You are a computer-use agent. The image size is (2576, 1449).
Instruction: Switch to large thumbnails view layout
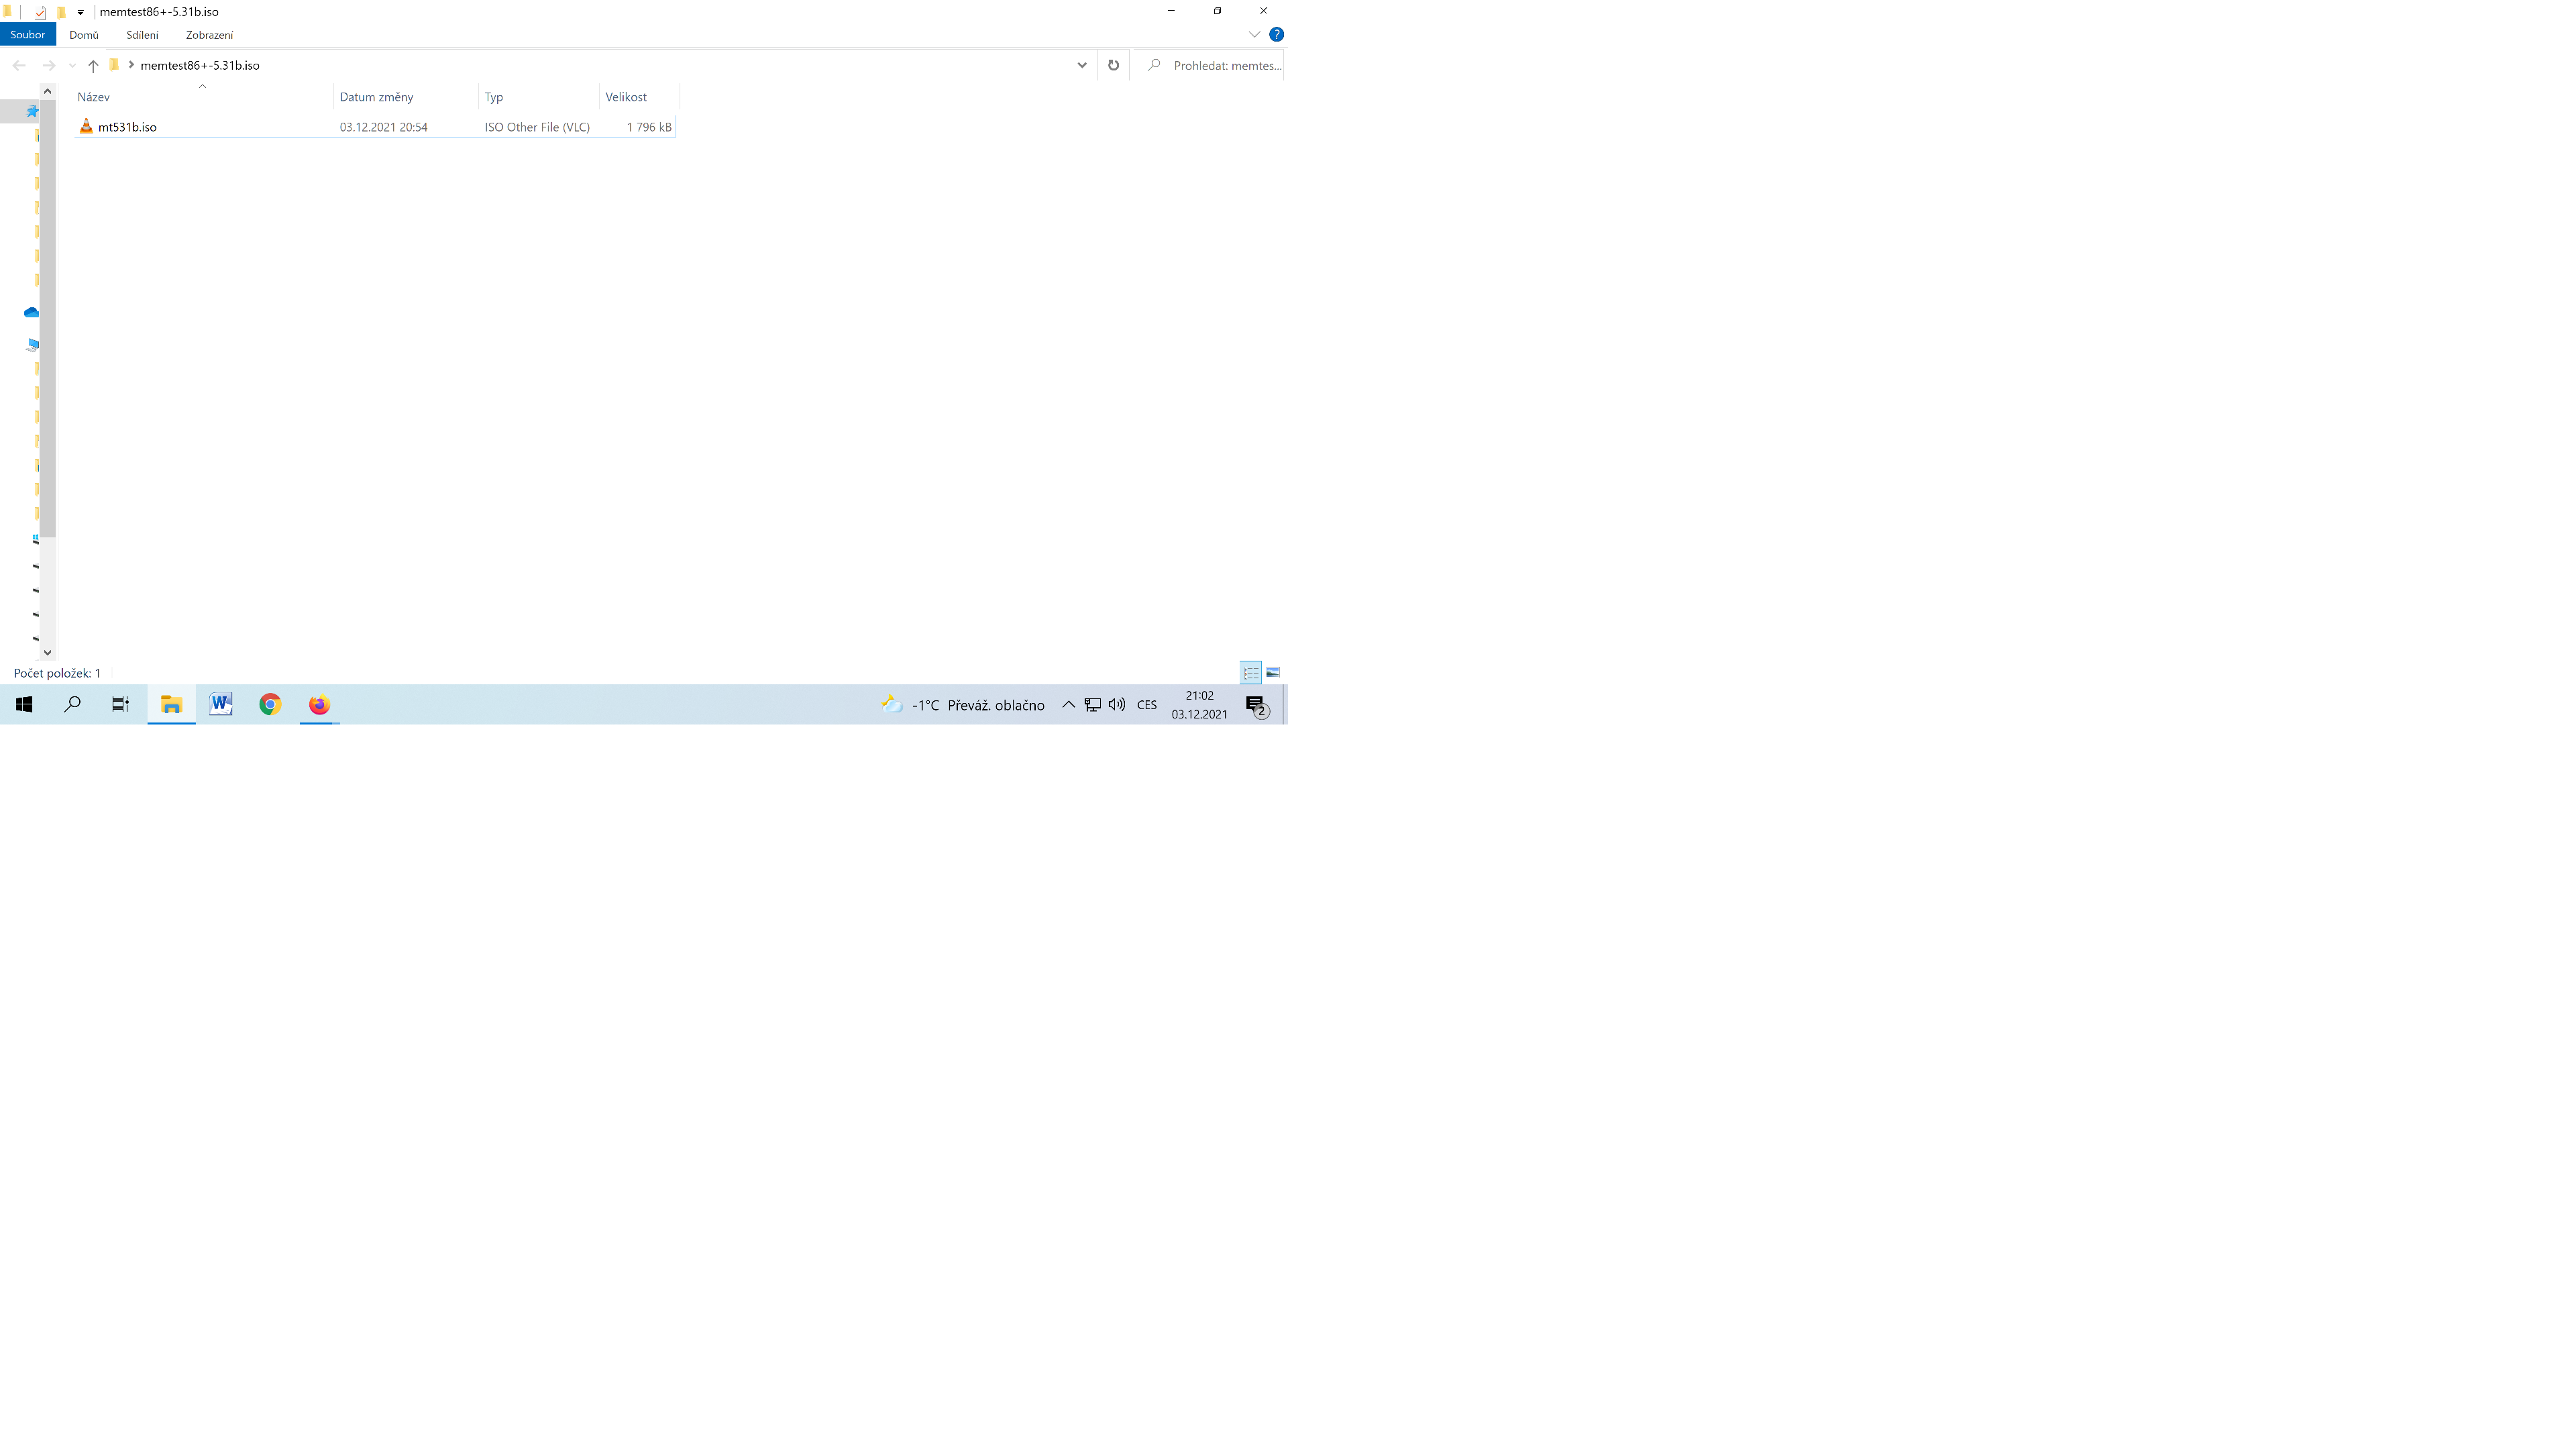click(x=1273, y=673)
